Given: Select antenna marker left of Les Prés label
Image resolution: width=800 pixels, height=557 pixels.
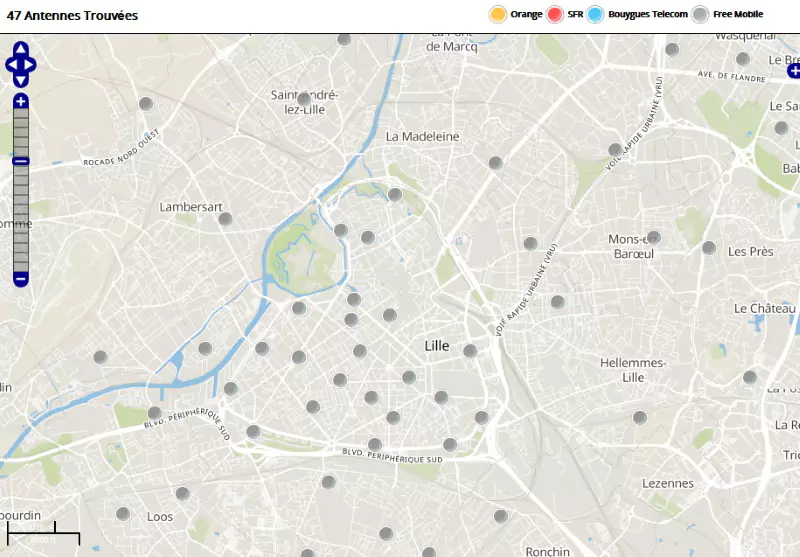Looking at the screenshot, I should pos(709,247).
